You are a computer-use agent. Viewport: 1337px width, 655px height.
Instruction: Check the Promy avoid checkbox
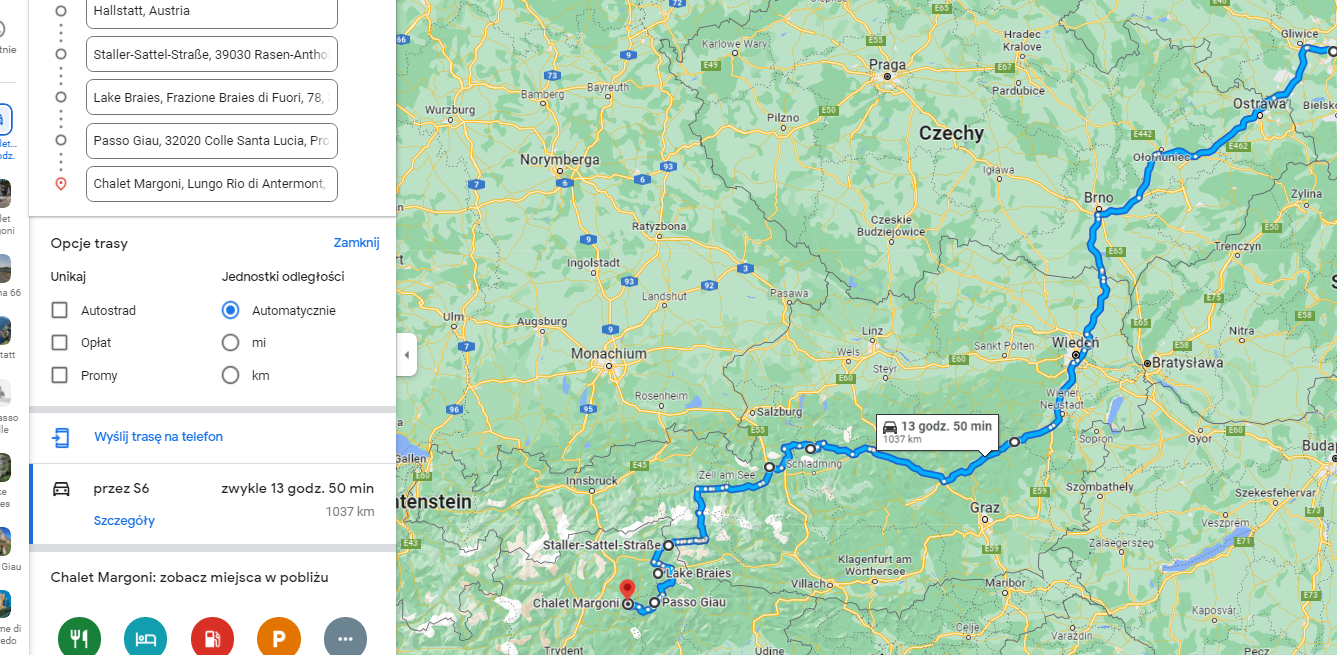pyautogui.click(x=59, y=375)
